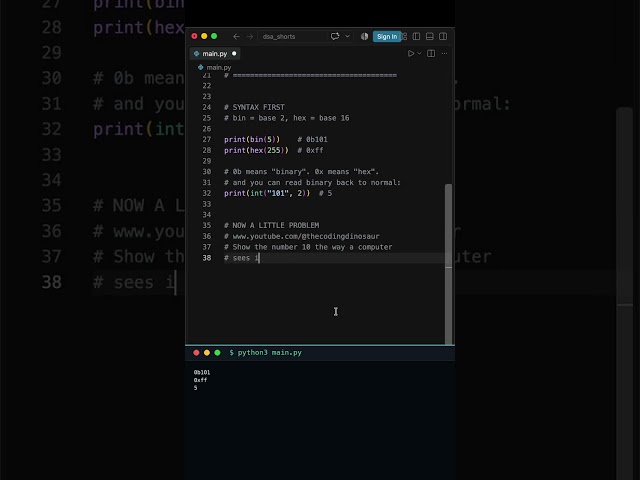Split the editor right

coord(431,53)
